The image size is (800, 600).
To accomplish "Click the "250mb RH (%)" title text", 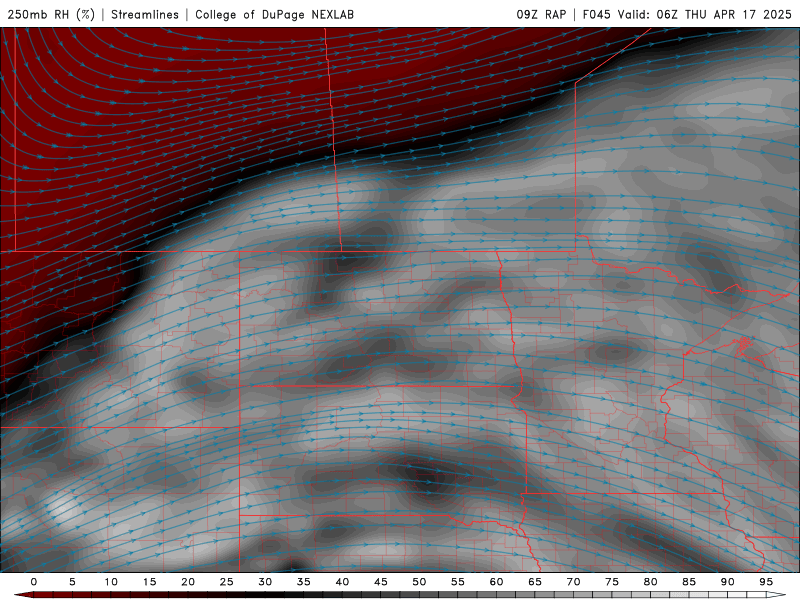I will coord(51,14).
